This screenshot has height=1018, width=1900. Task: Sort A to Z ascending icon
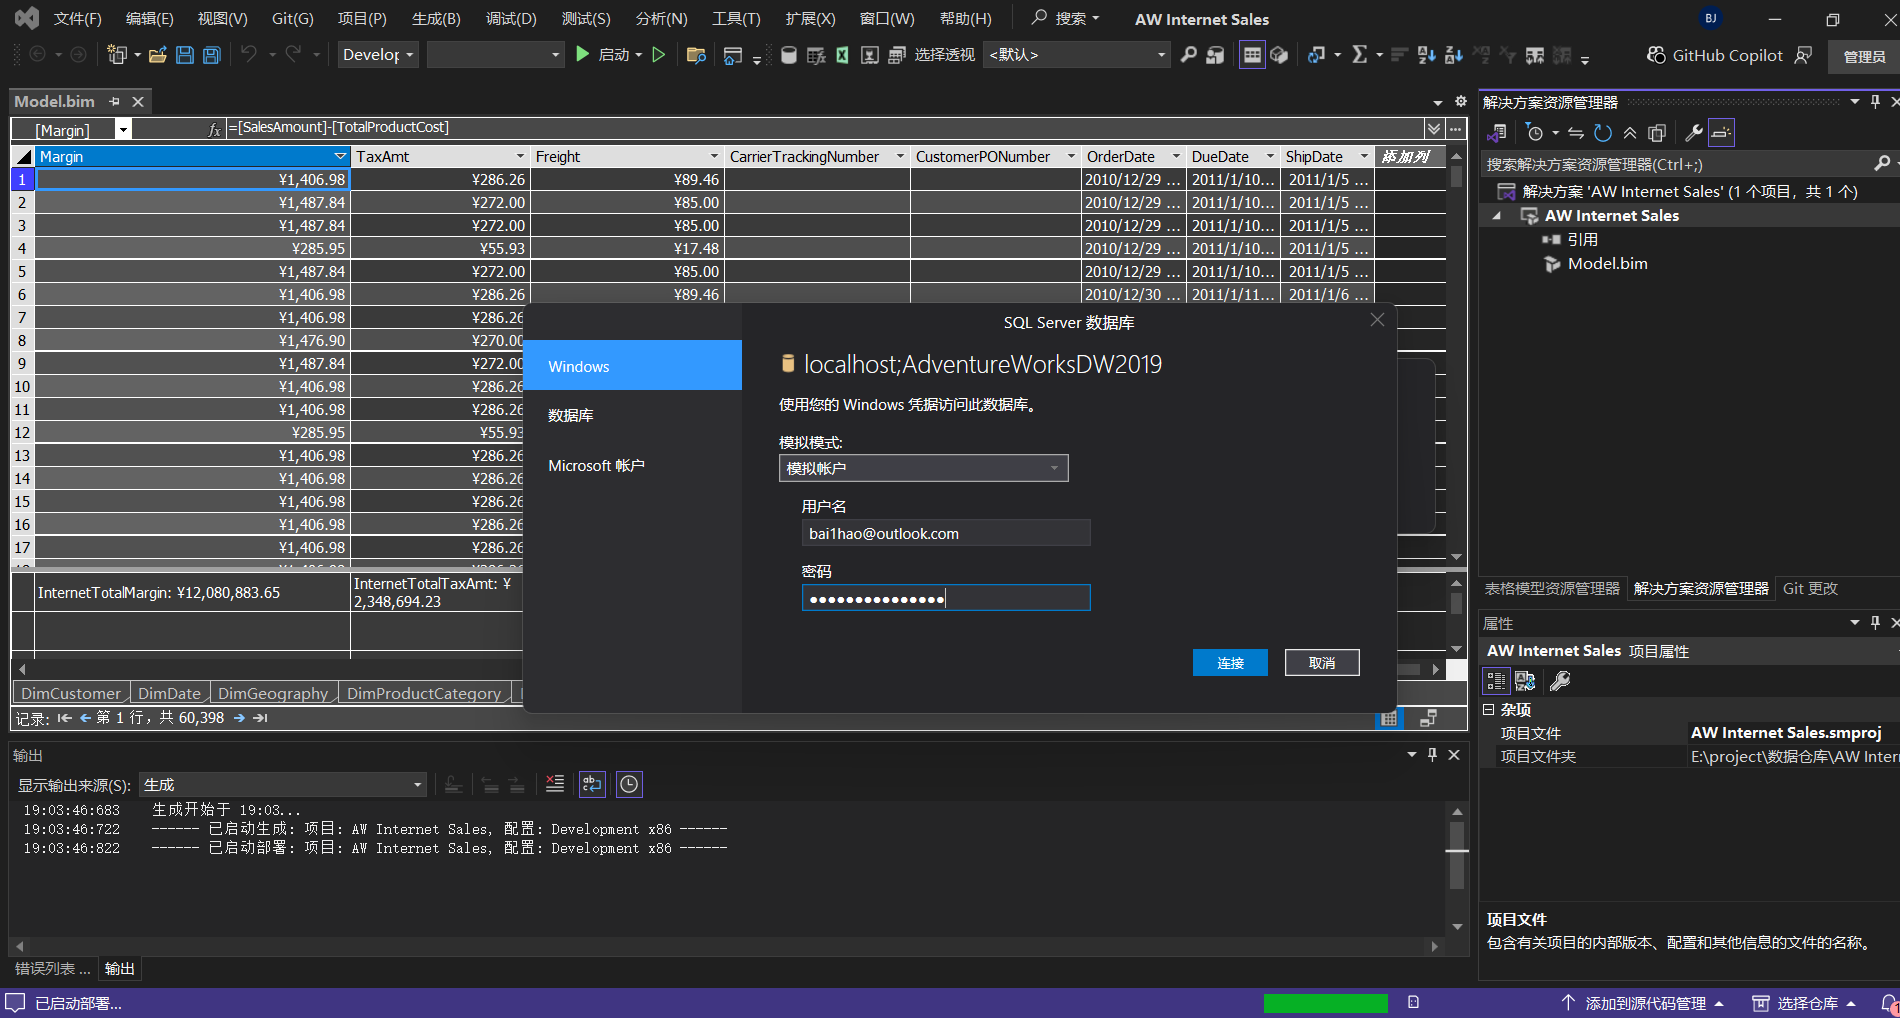[1427, 55]
